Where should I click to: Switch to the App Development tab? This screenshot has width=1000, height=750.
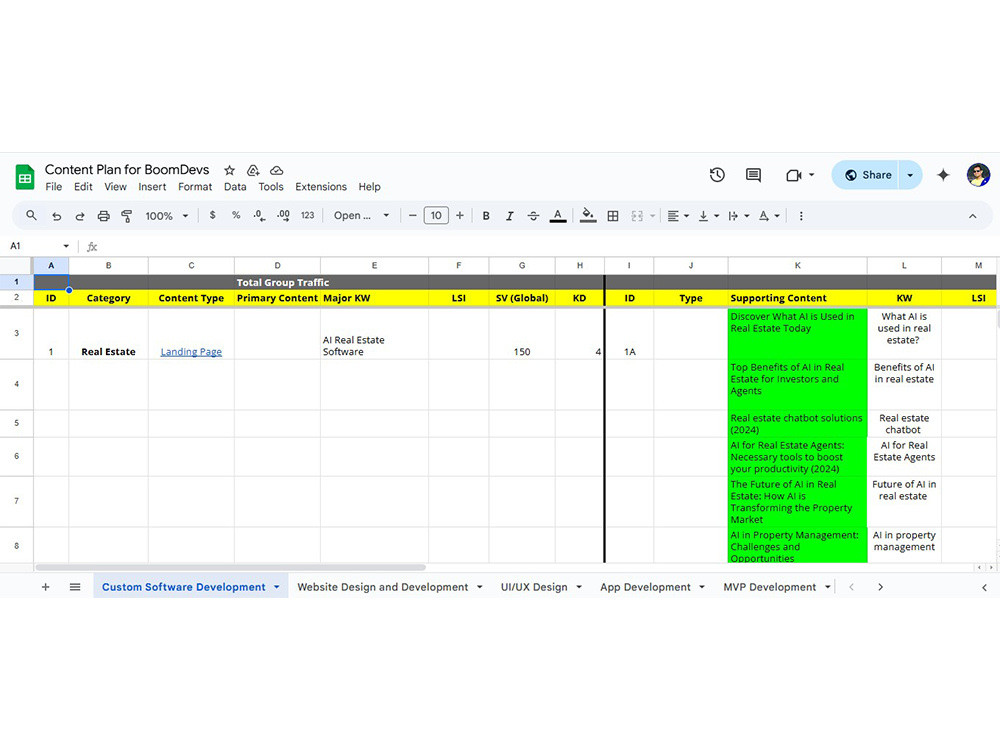tap(645, 587)
